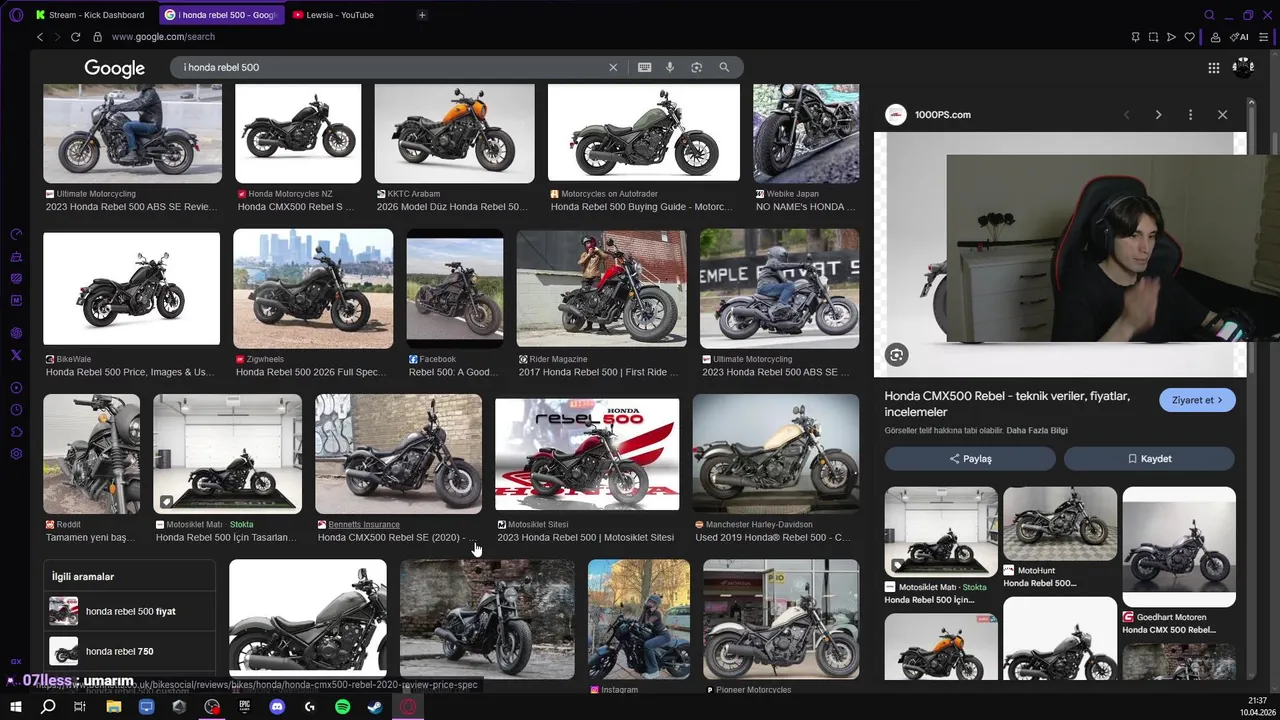
Task: Go back using the browser back arrow
Action: [x=40, y=37]
